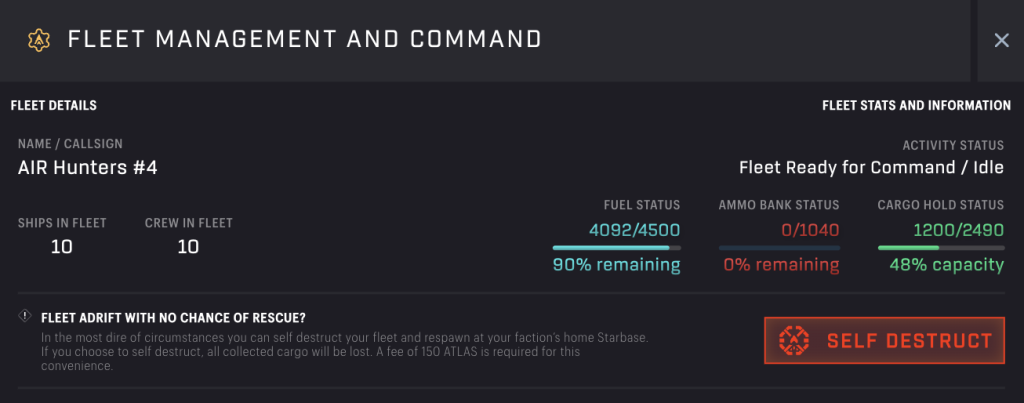Click the Crew in Fleet count
The height and width of the screenshot is (403, 1024).
[x=188, y=246]
